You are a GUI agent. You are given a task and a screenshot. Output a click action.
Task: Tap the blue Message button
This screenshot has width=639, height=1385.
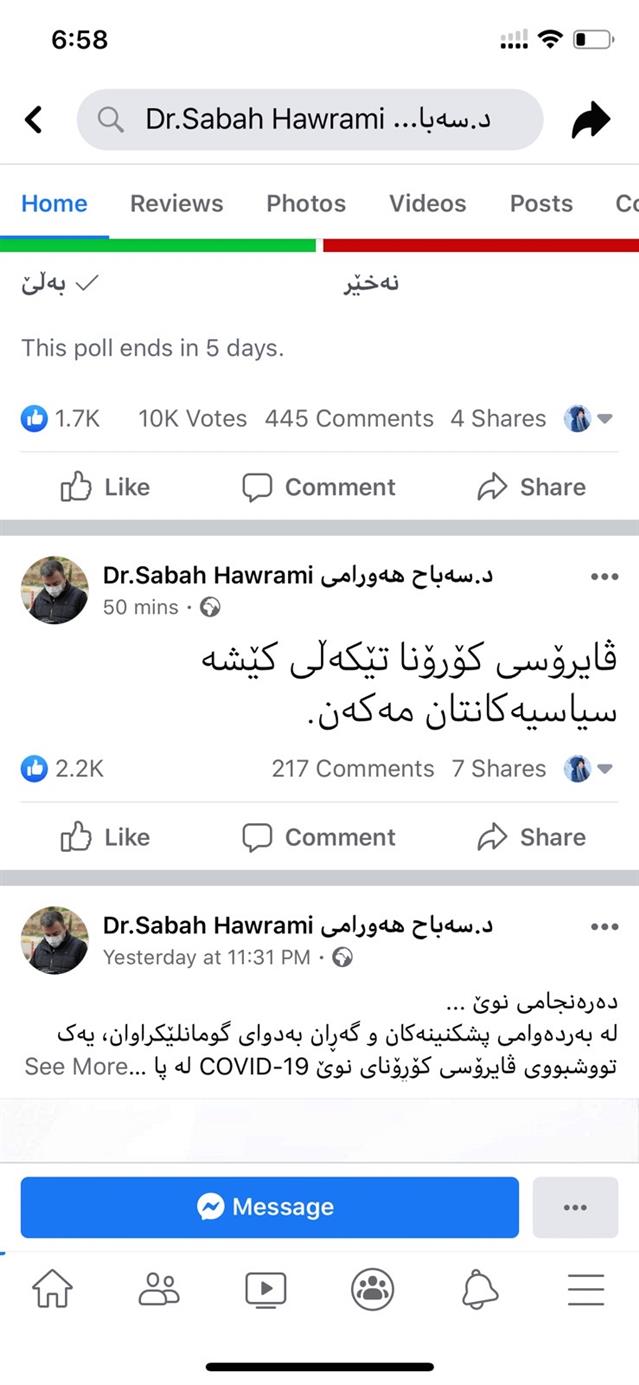click(x=269, y=1207)
